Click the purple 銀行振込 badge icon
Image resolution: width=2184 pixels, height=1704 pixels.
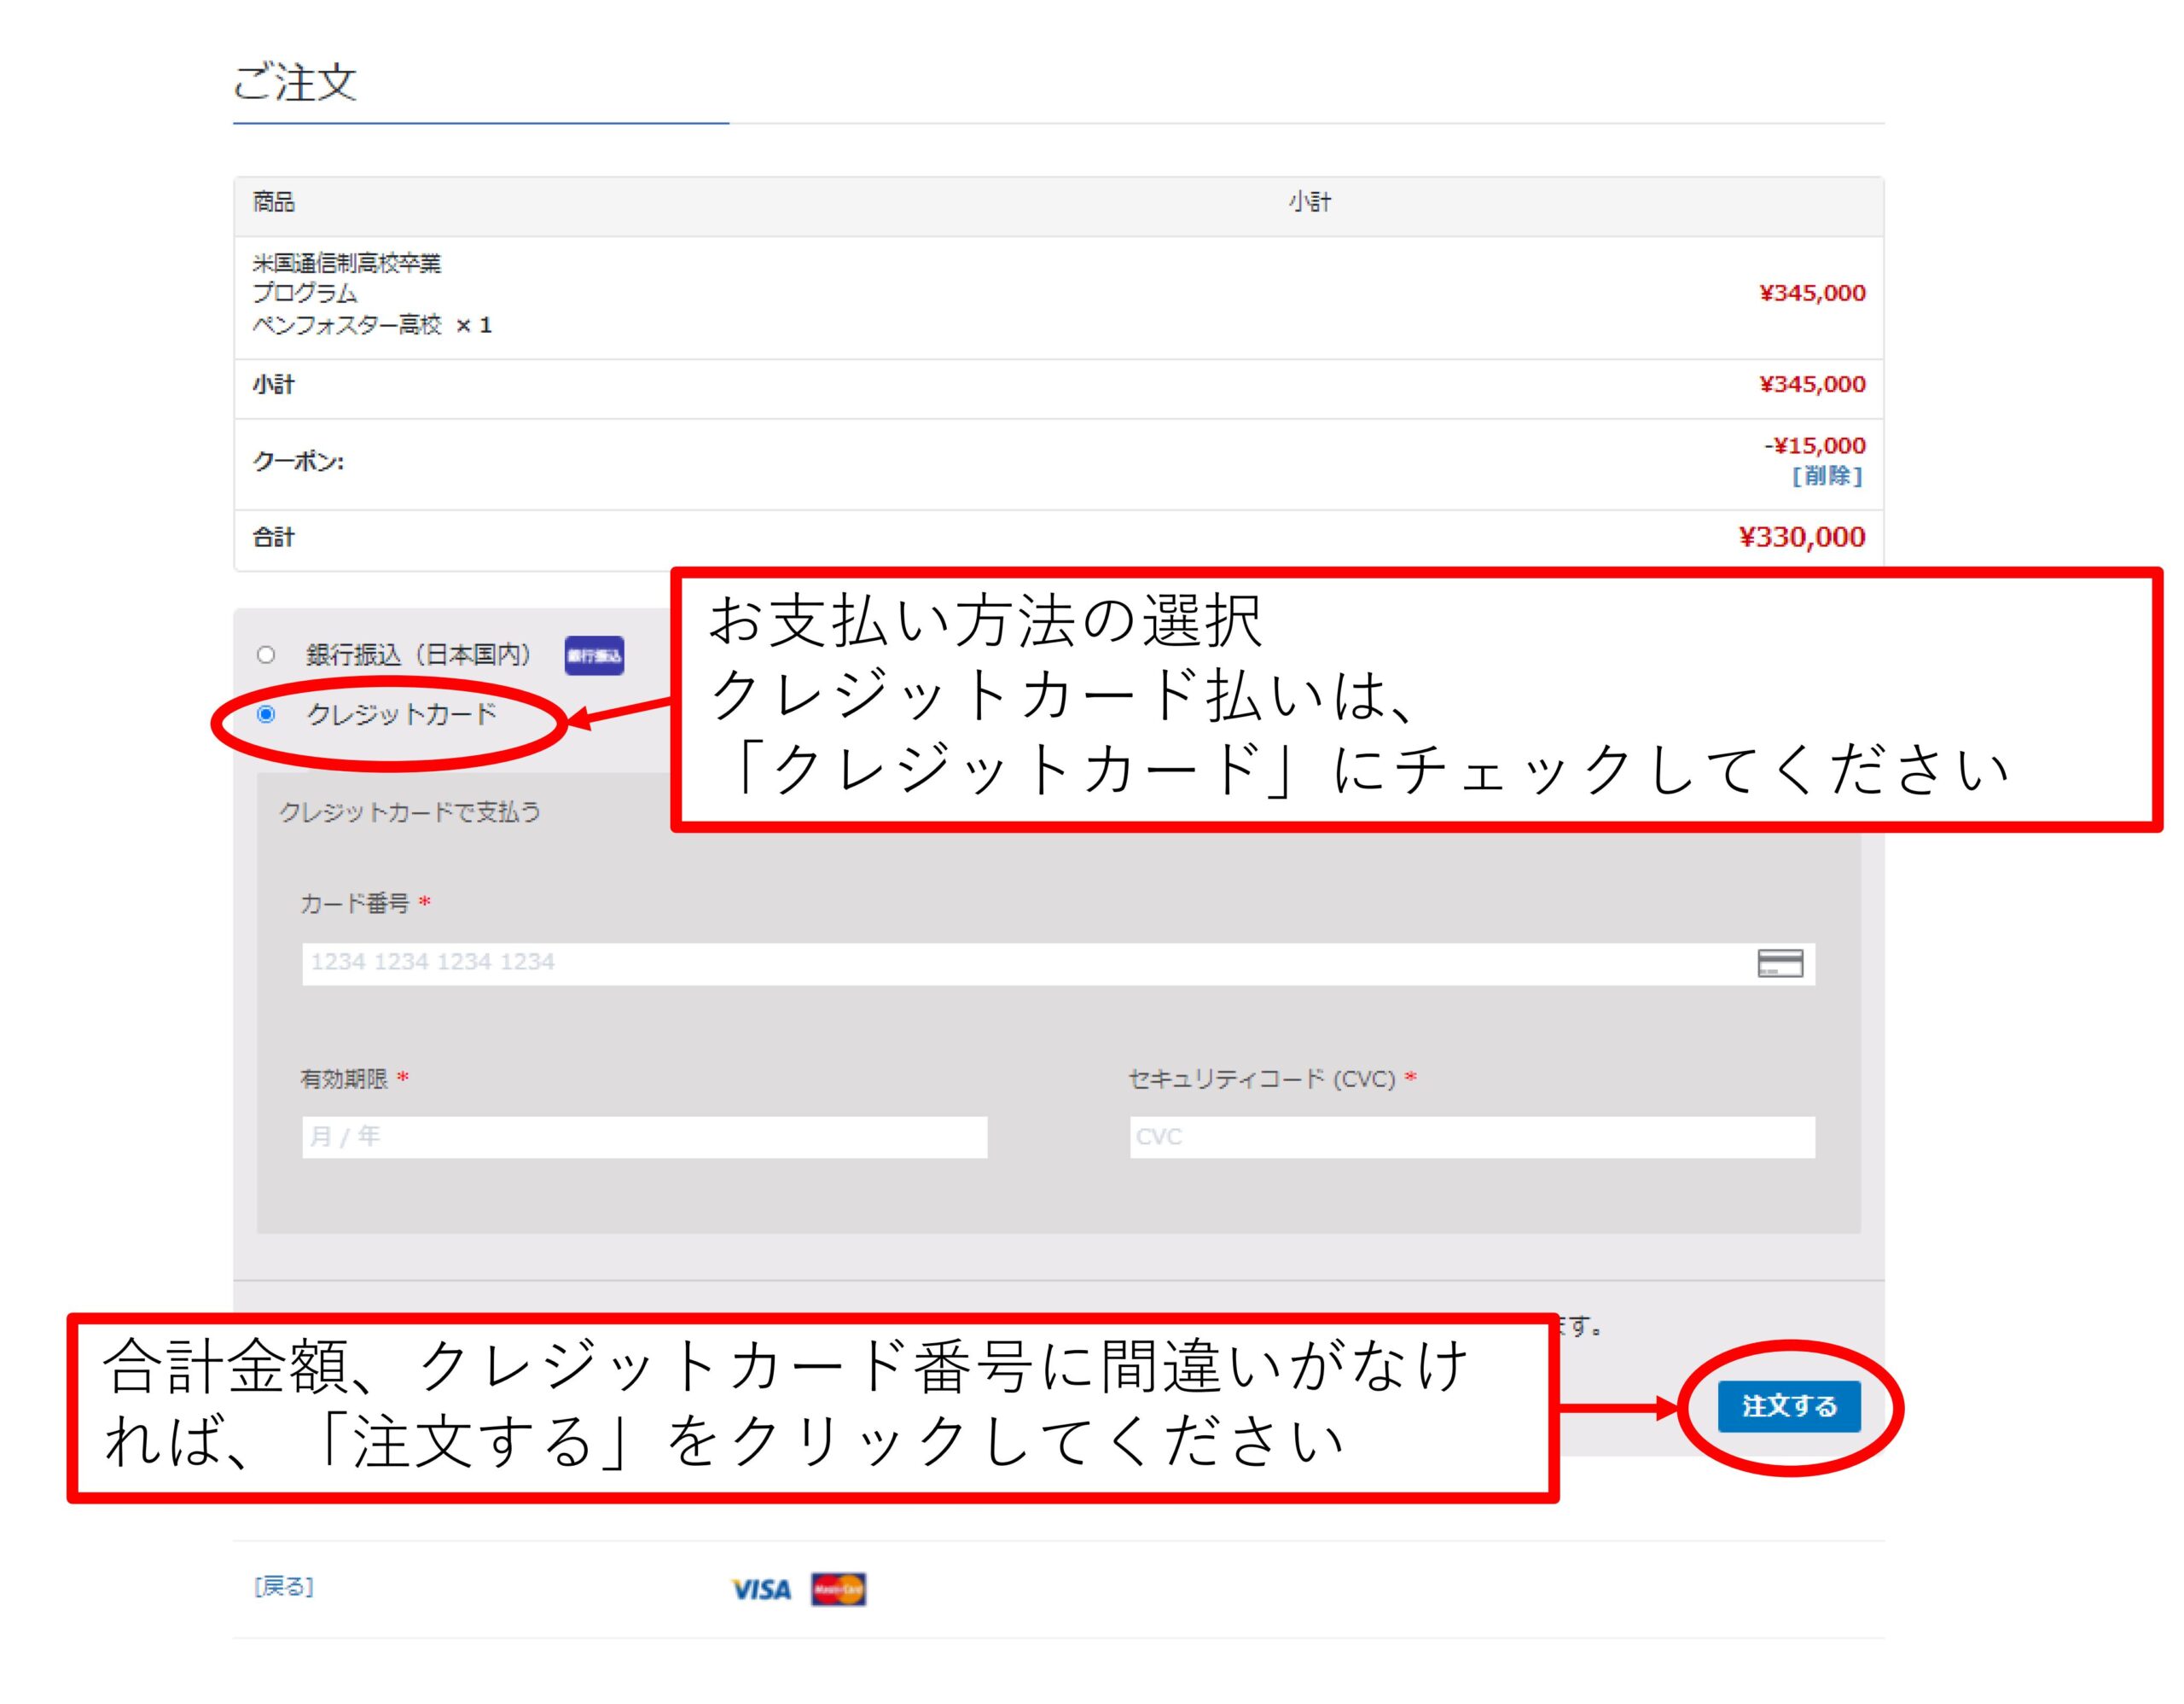594,656
